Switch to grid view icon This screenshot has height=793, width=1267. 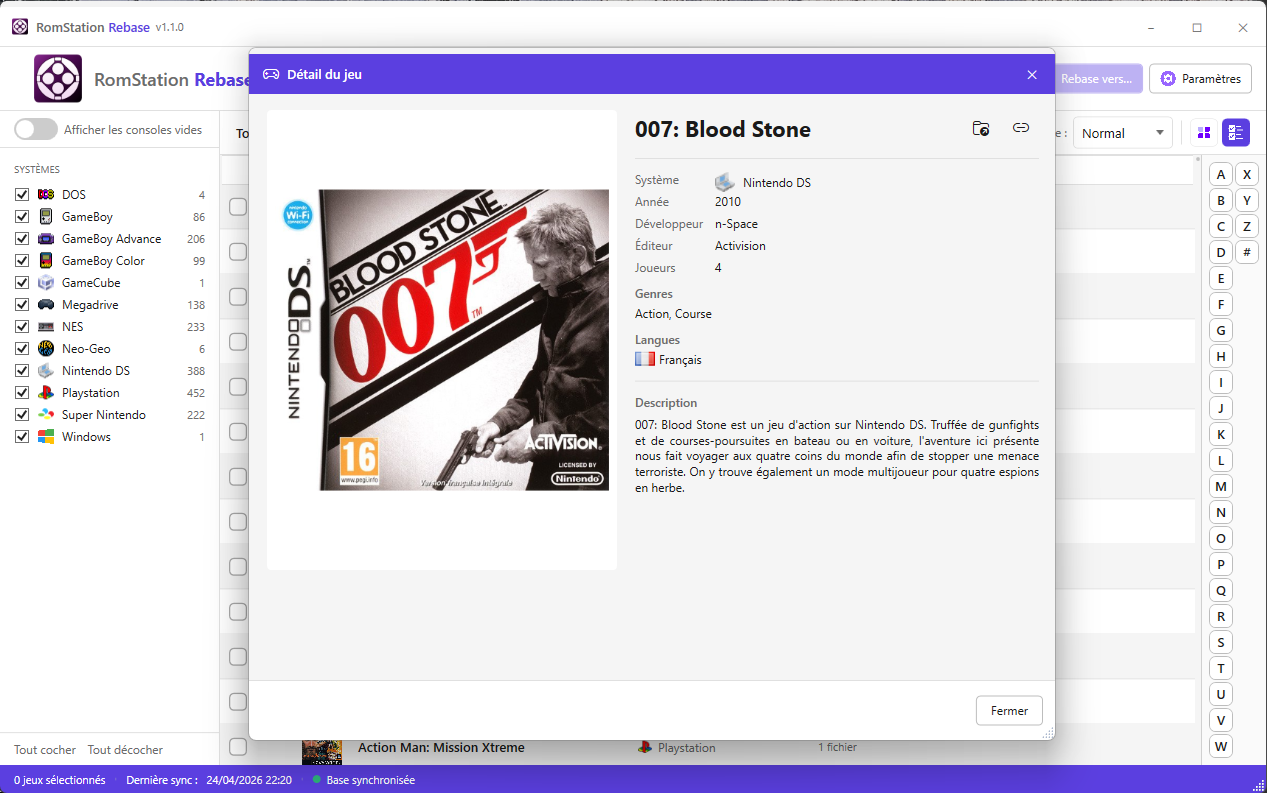click(x=1203, y=133)
